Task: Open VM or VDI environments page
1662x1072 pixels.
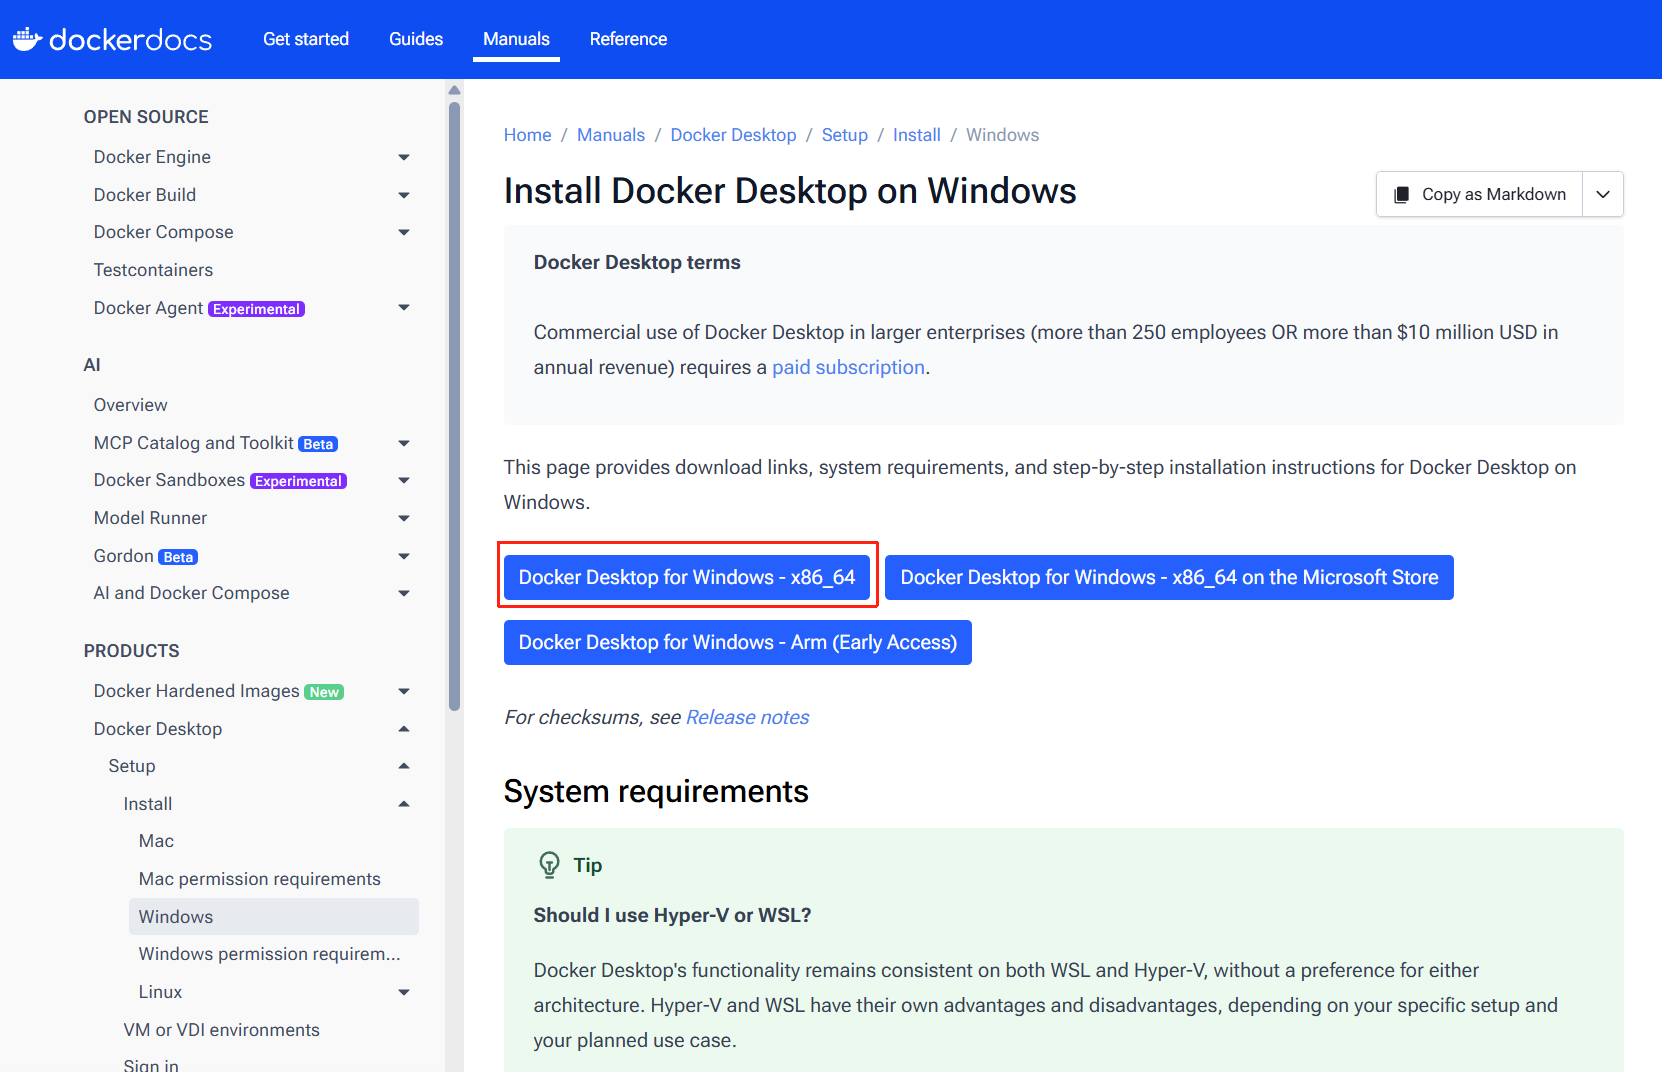Action: [221, 1030]
